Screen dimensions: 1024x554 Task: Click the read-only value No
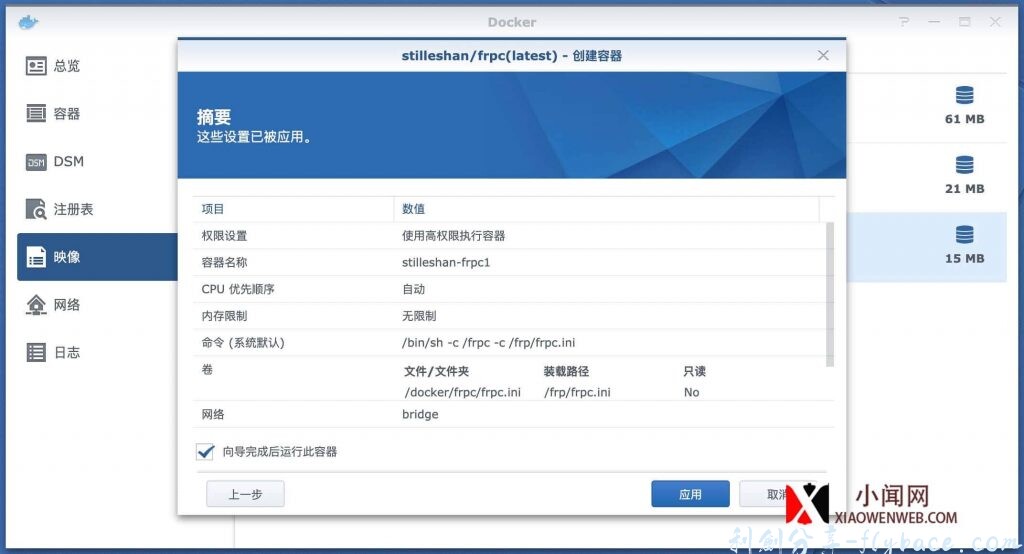692,392
